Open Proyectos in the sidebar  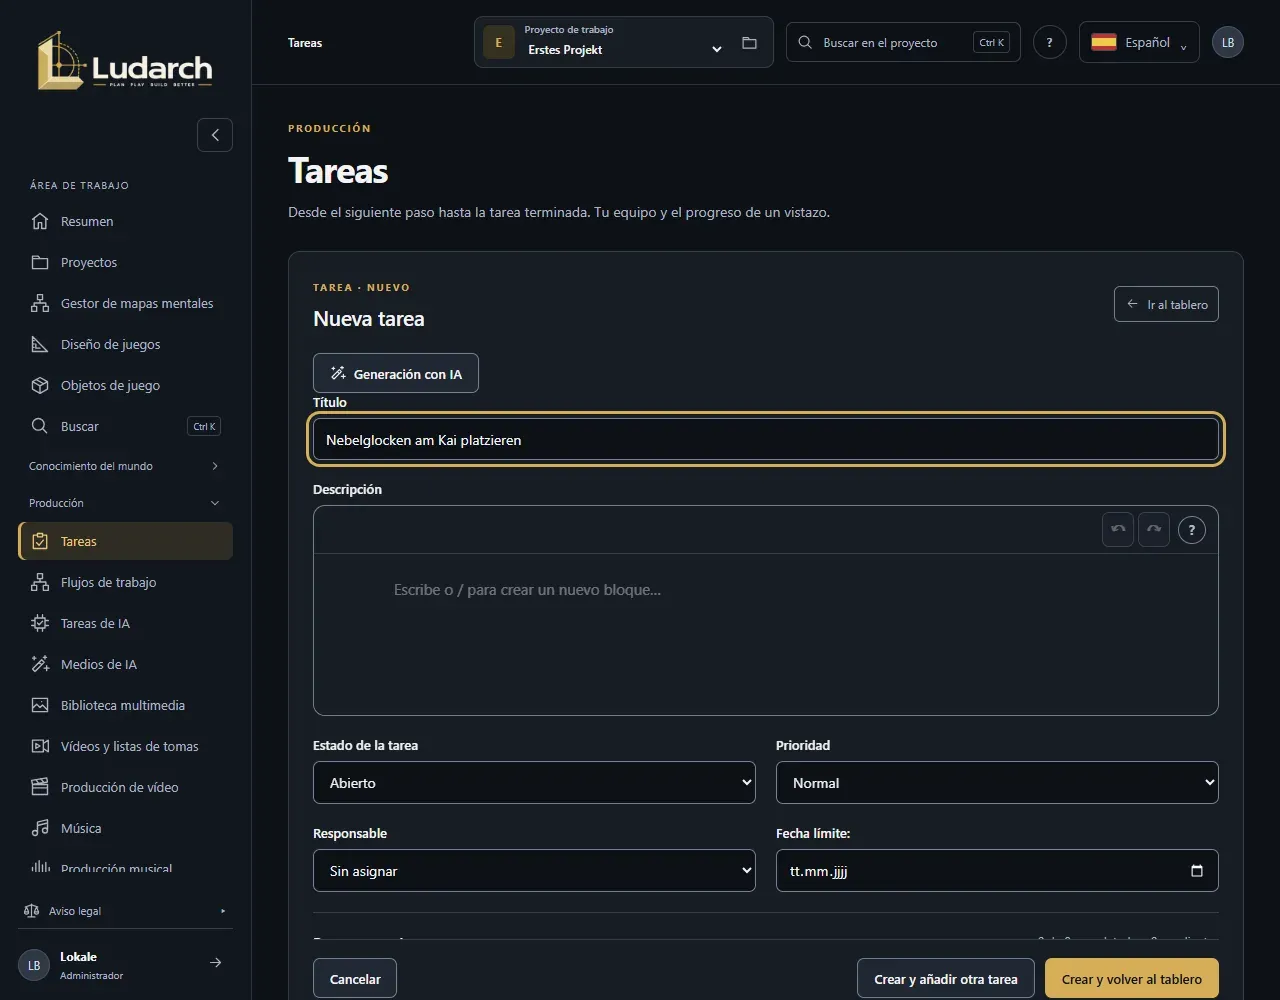tap(125, 262)
